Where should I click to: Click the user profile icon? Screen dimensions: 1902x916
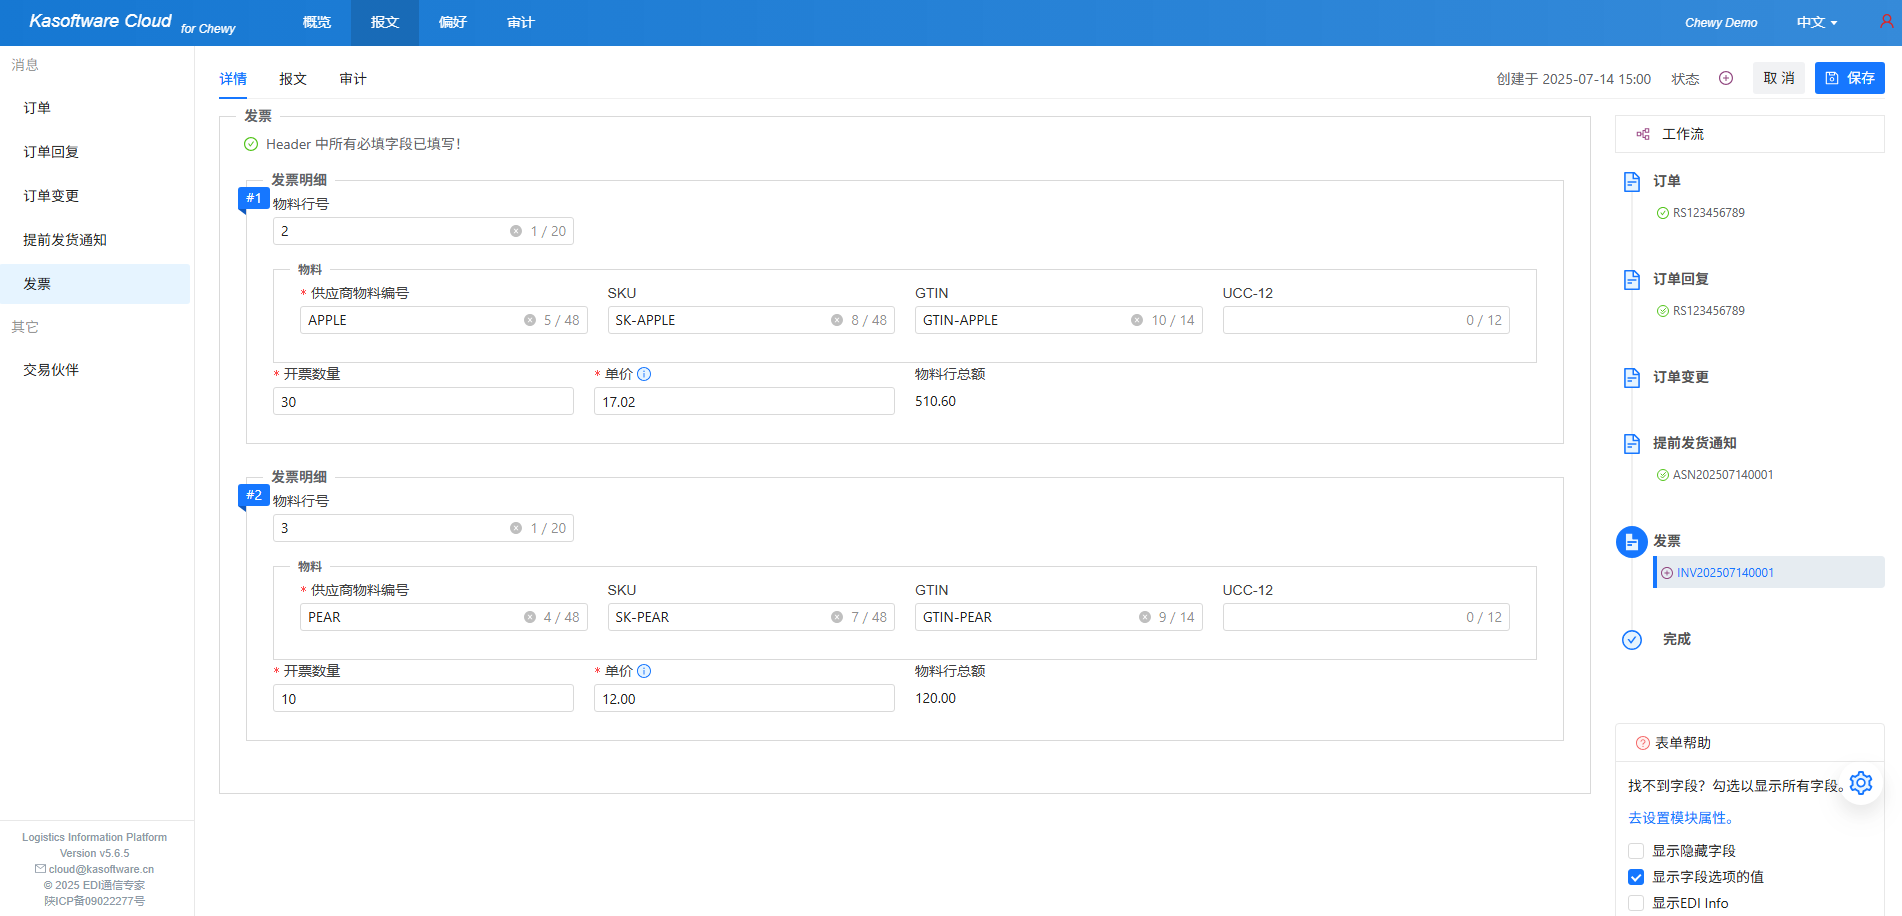(1886, 21)
